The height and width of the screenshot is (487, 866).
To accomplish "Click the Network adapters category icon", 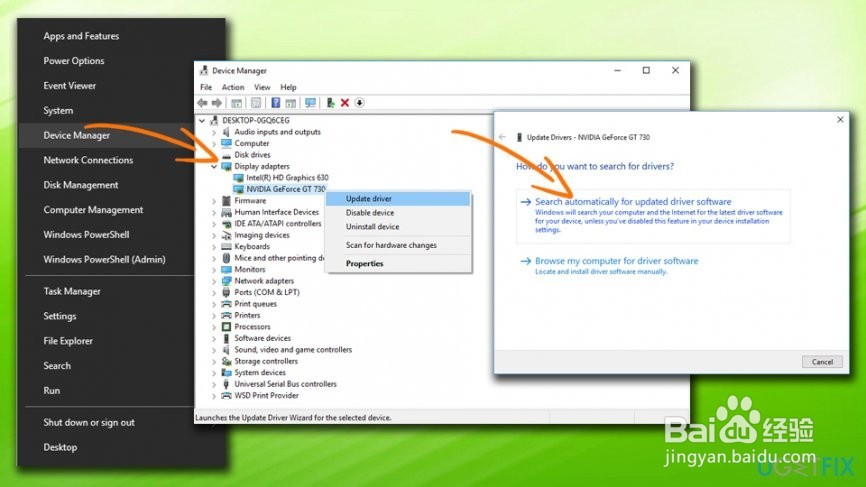I will pyautogui.click(x=226, y=280).
